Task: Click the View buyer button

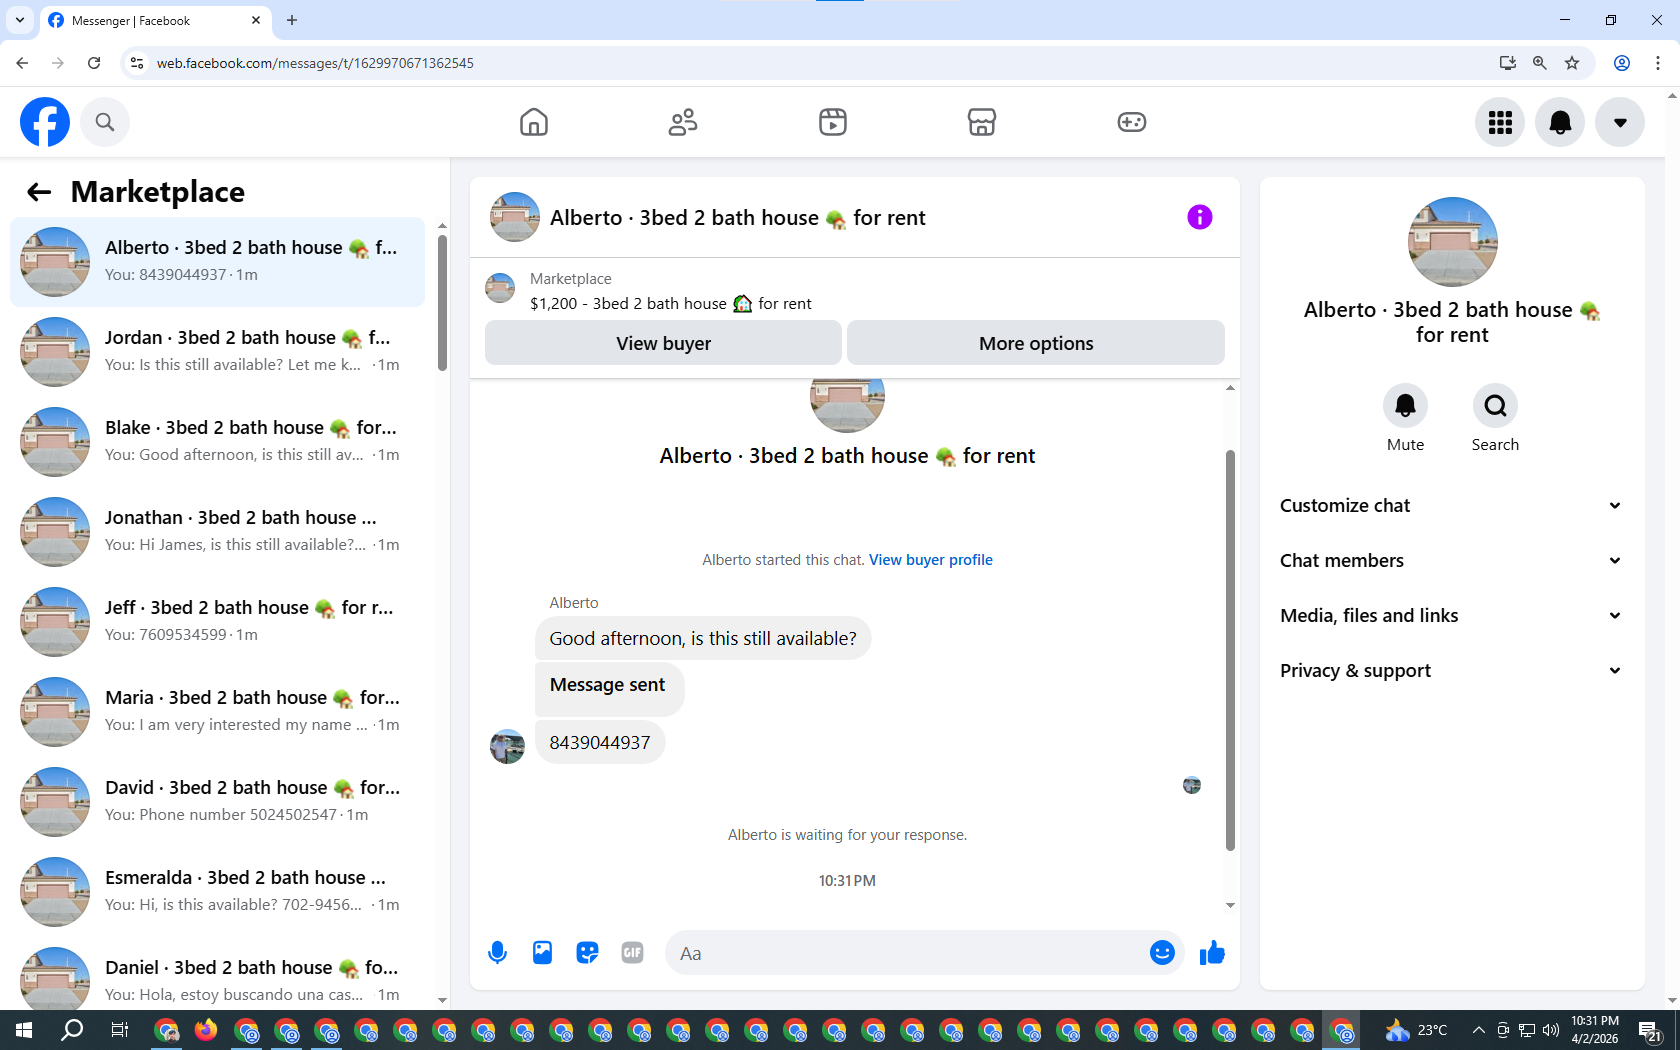Action: pos(663,343)
